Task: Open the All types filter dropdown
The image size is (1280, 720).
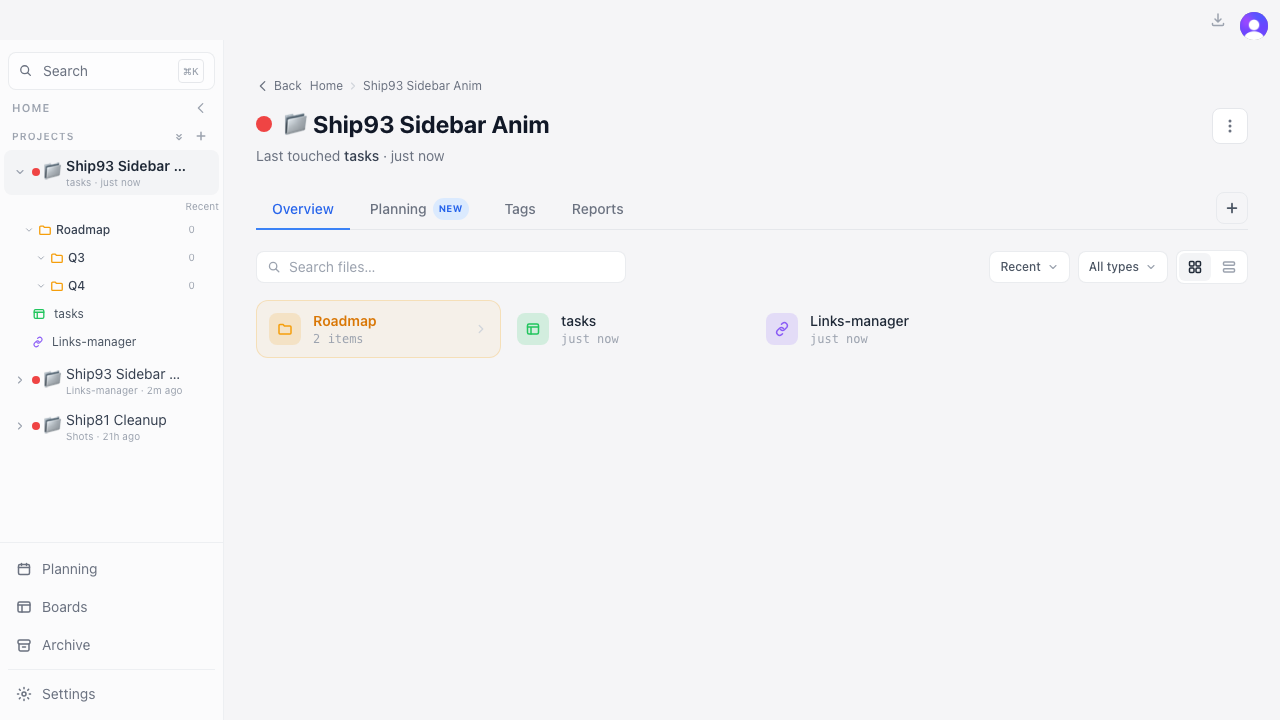Action: coord(1122,267)
